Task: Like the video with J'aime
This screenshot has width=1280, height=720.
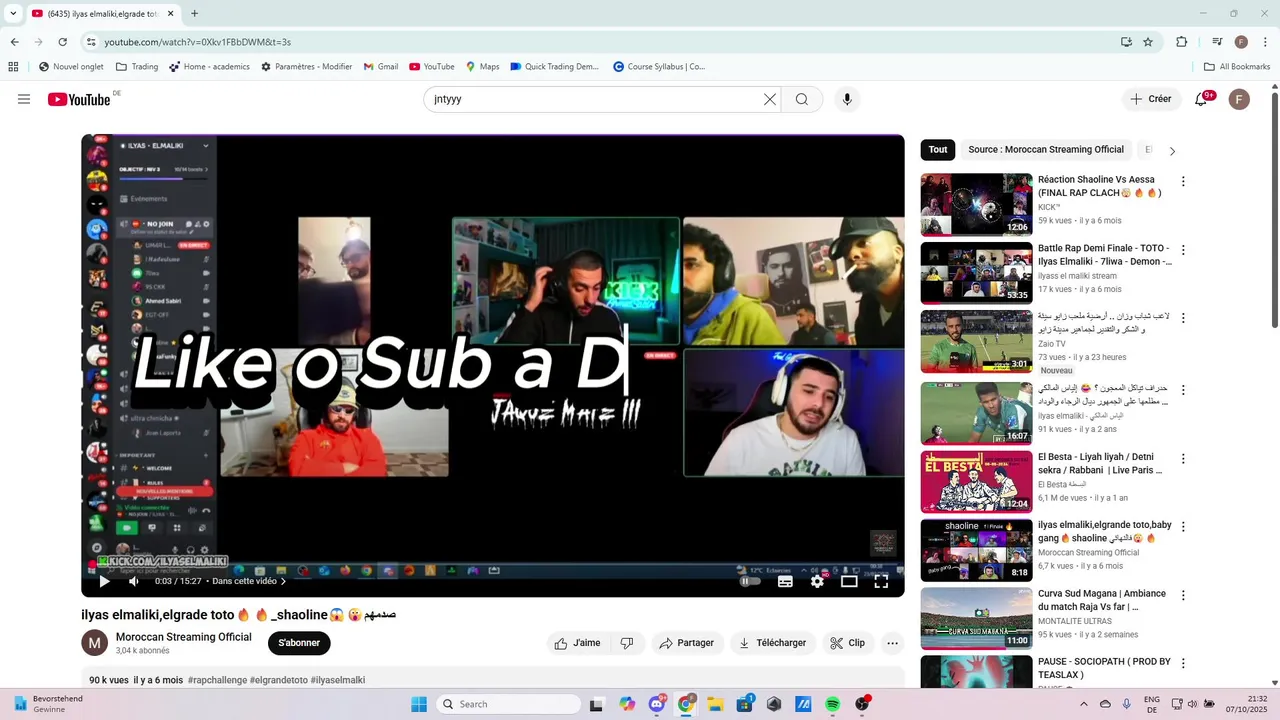Action: (x=578, y=643)
